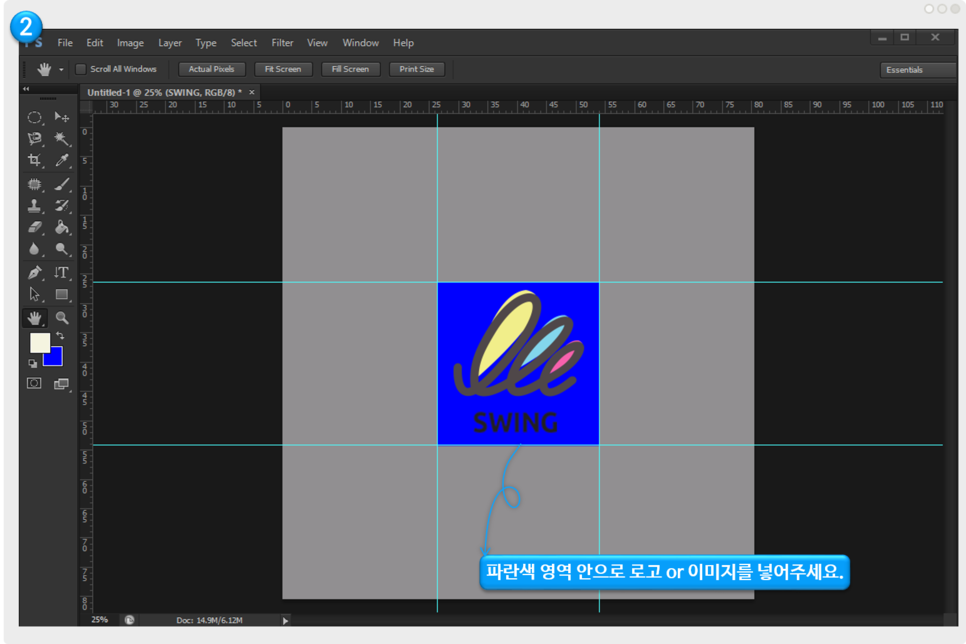Pick the Magic Wand tool
The height and width of the screenshot is (644, 966).
[x=62, y=139]
